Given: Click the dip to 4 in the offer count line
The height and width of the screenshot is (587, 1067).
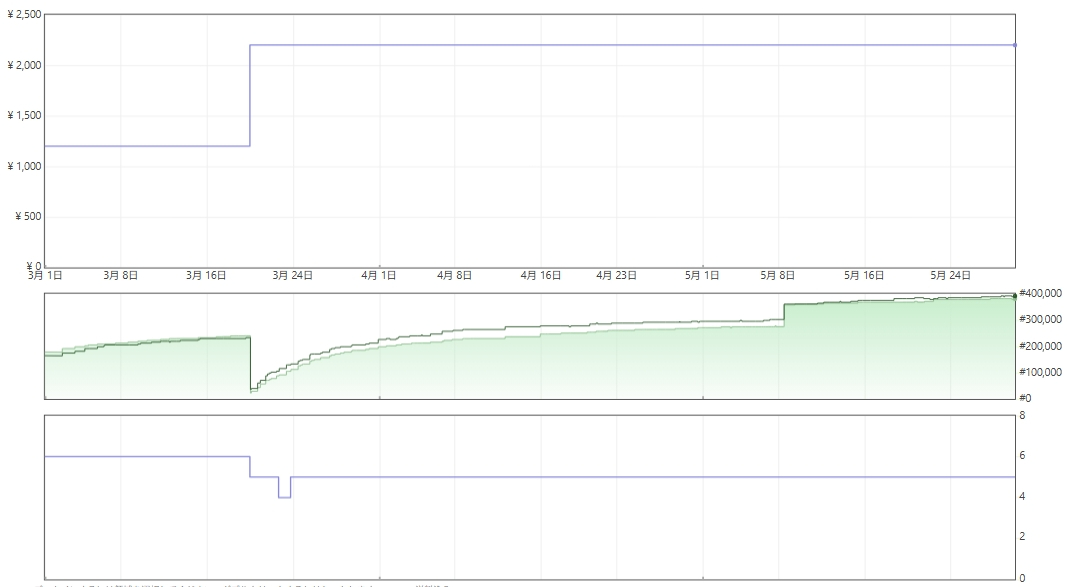Looking at the screenshot, I should tap(284, 497).
